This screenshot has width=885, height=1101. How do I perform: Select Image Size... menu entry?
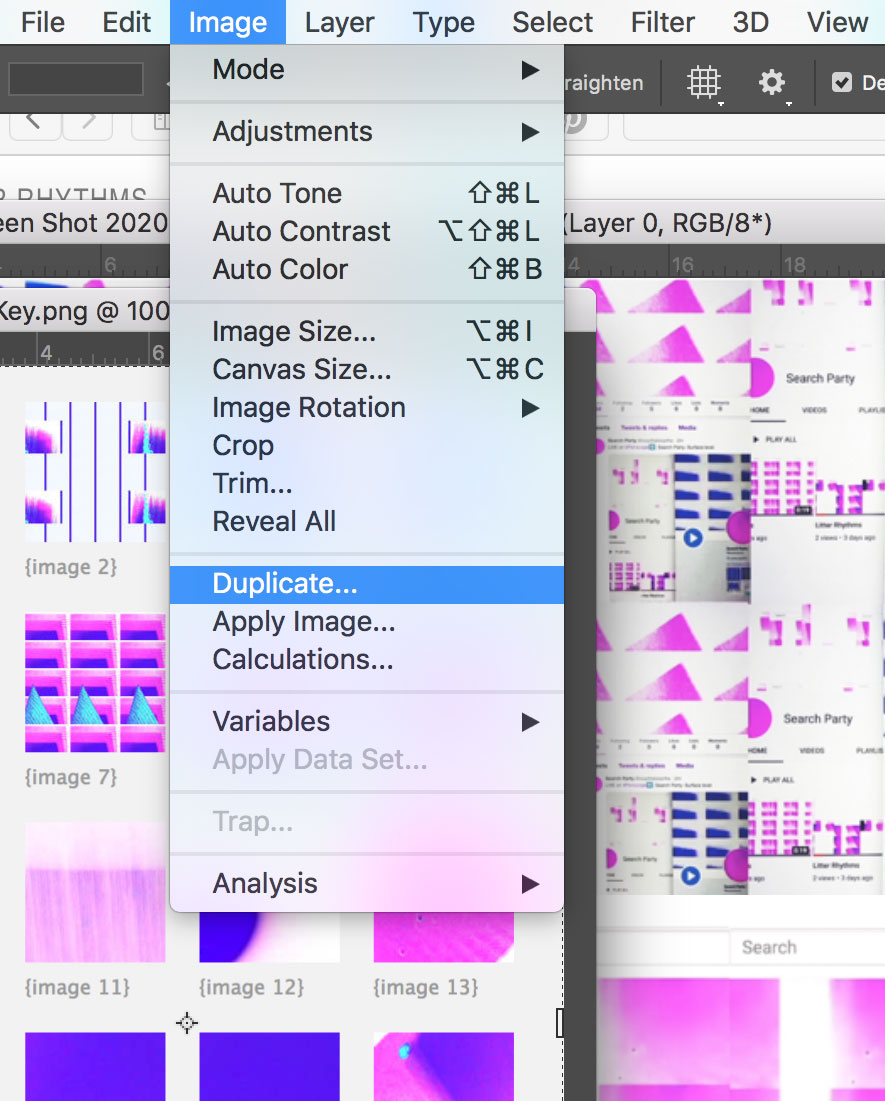click(366, 332)
